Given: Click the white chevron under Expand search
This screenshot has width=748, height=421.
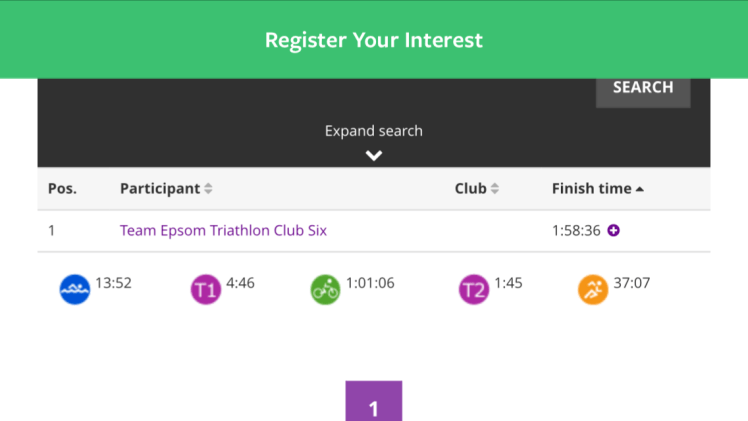Looking at the screenshot, I should click(374, 155).
